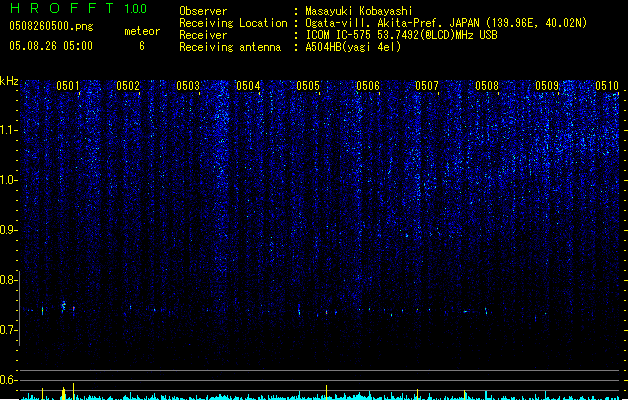The height and width of the screenshot is (400, 629).
Task: Click the date stamp 05.08.26 05:00
Action: (51, 46)
